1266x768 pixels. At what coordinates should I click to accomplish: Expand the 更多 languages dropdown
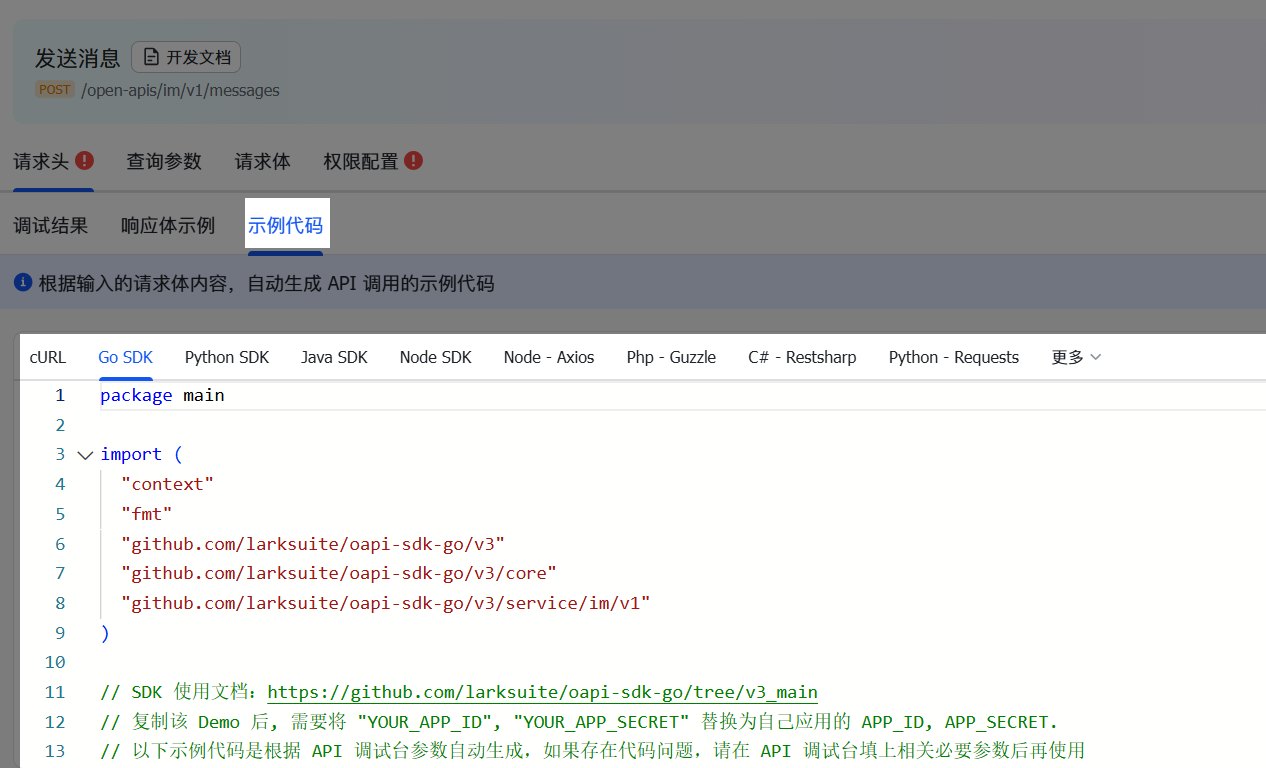[1076, 357]
